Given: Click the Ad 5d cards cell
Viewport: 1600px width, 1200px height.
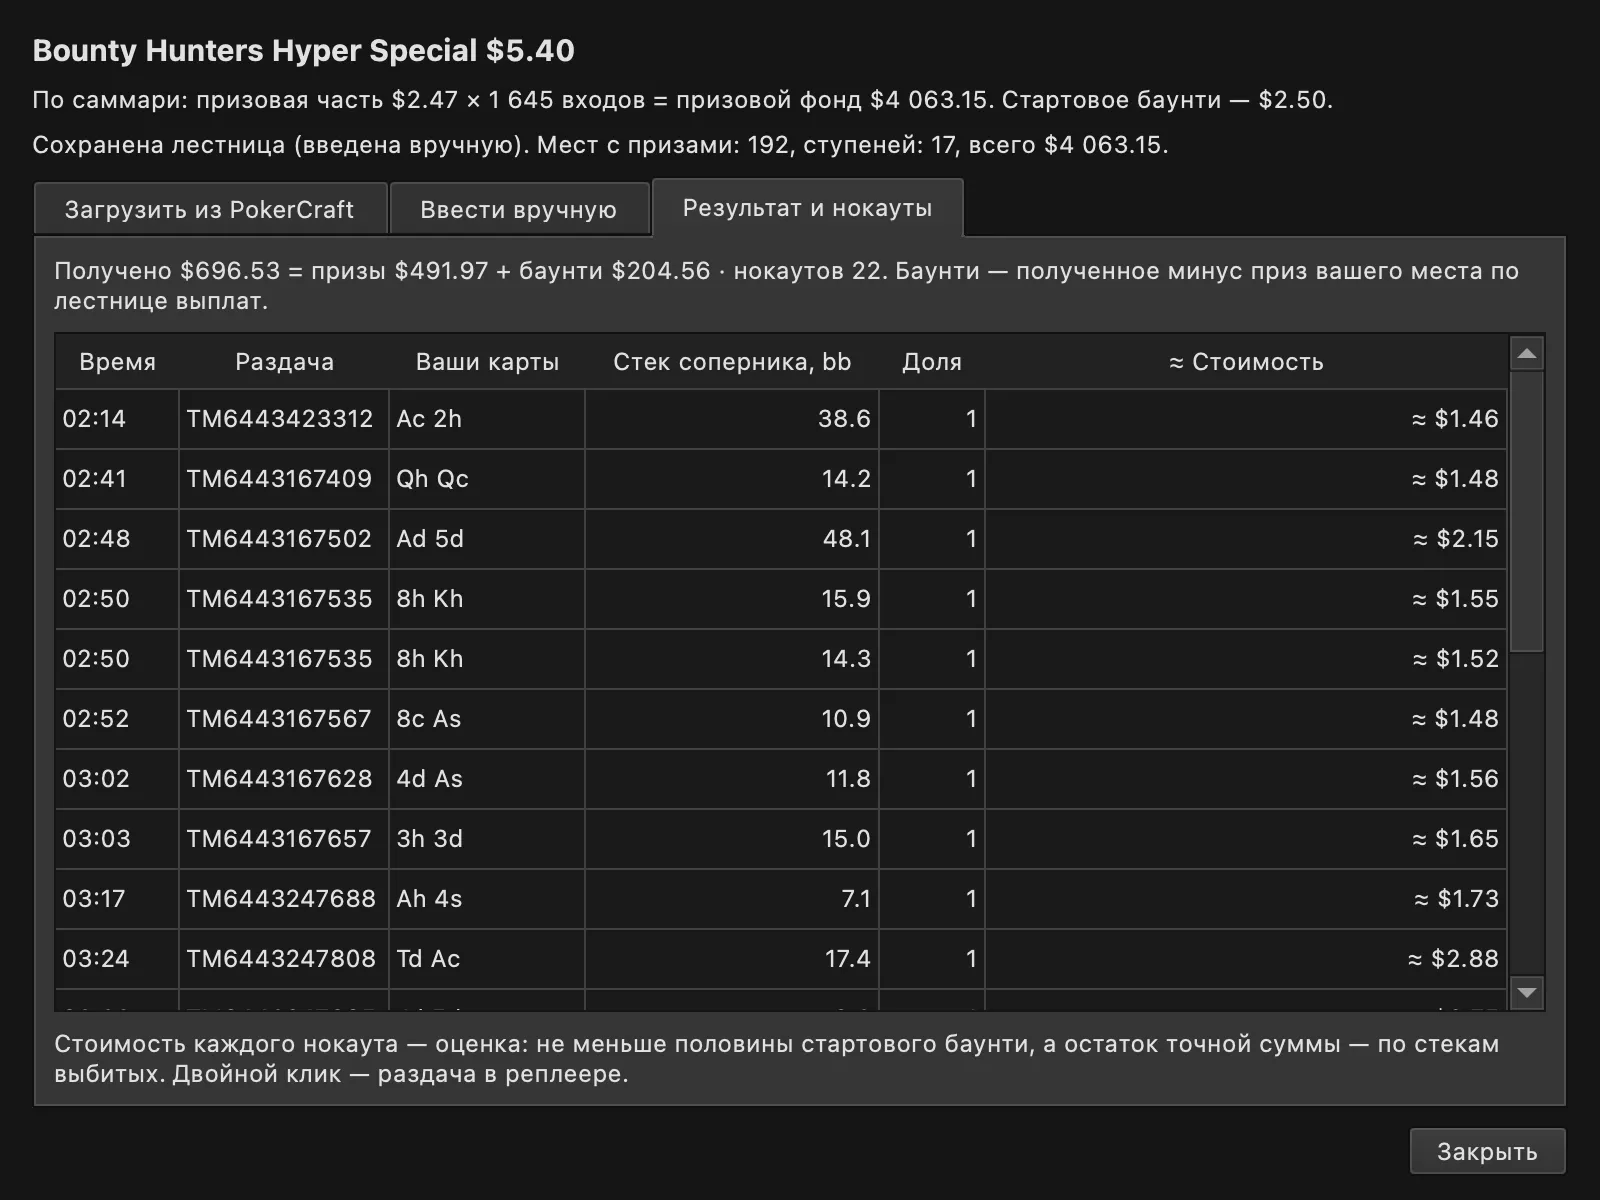Looking at the screenshot, I should 487,539.
